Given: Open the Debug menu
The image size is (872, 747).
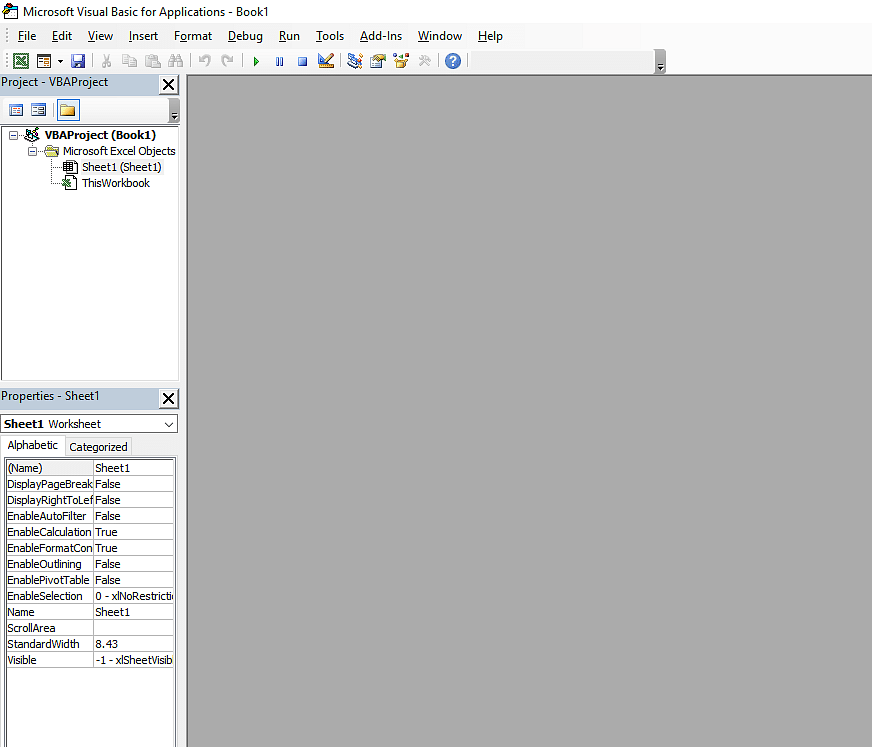Looking at the screenshot, I should pos(245,36).
